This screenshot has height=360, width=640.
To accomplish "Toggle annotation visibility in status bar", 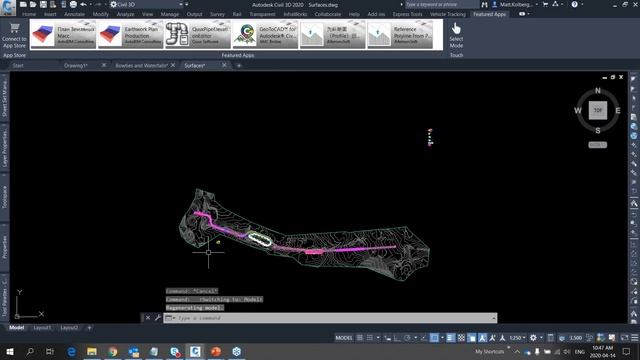I will [482, 338].
